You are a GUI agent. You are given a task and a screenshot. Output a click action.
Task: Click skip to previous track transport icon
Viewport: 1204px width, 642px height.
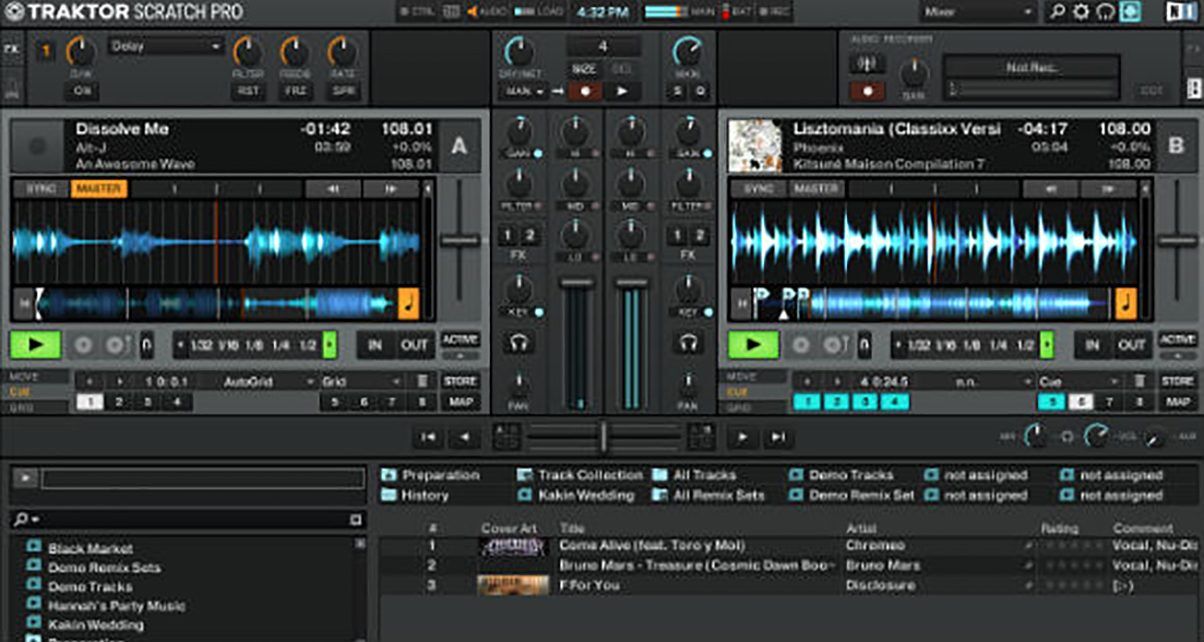(427, 437)
